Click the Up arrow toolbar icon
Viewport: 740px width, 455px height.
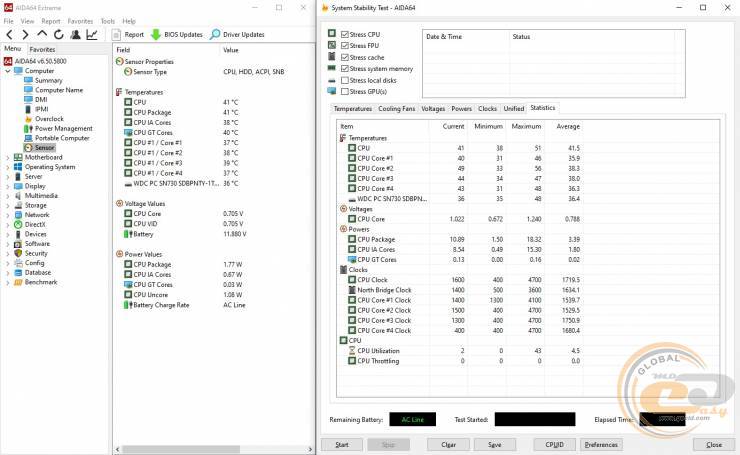point(42,34)
